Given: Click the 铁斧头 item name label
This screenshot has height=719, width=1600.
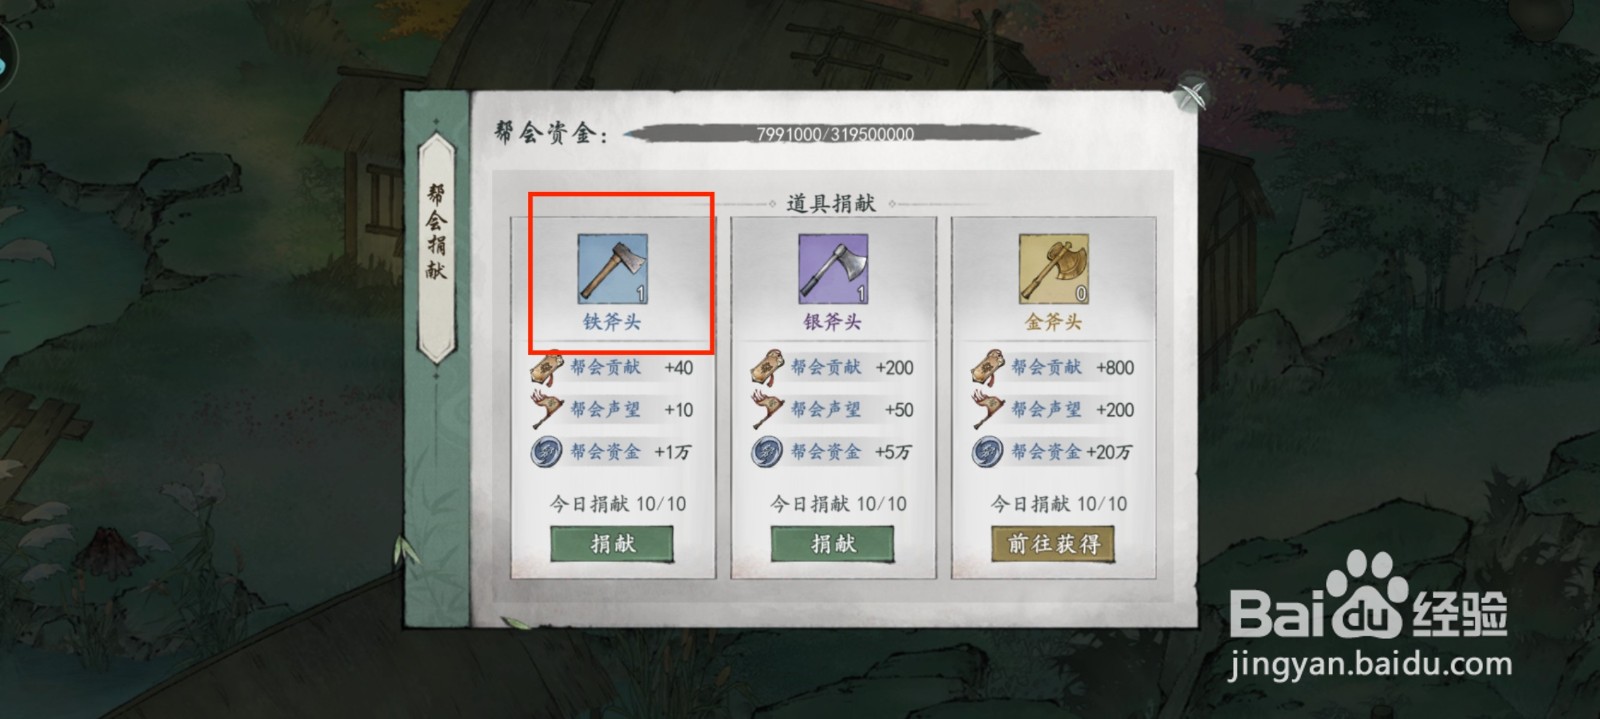Looking at the screenshot, I should click(x=612, y=322).
